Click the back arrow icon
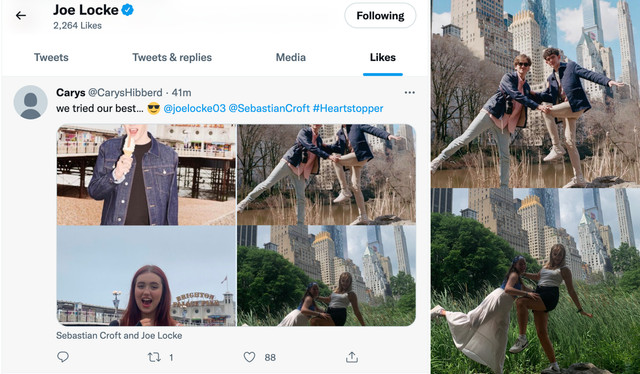 click(20, 16)
